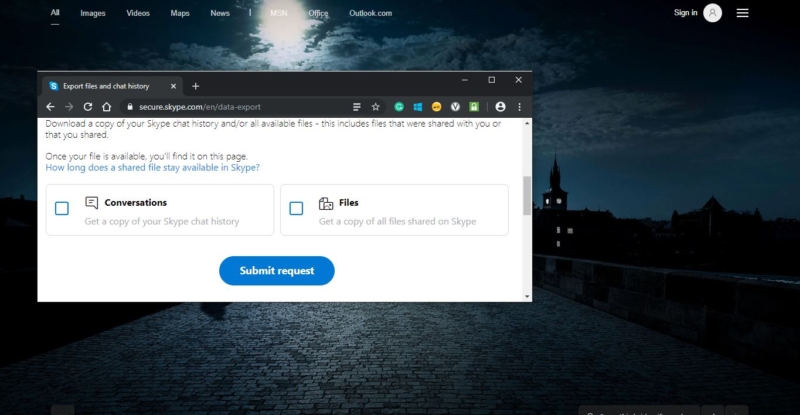The width and height of the screenshot is (800, 415).
Task: Go back with the browser back arrow
Action: (50, 107)
